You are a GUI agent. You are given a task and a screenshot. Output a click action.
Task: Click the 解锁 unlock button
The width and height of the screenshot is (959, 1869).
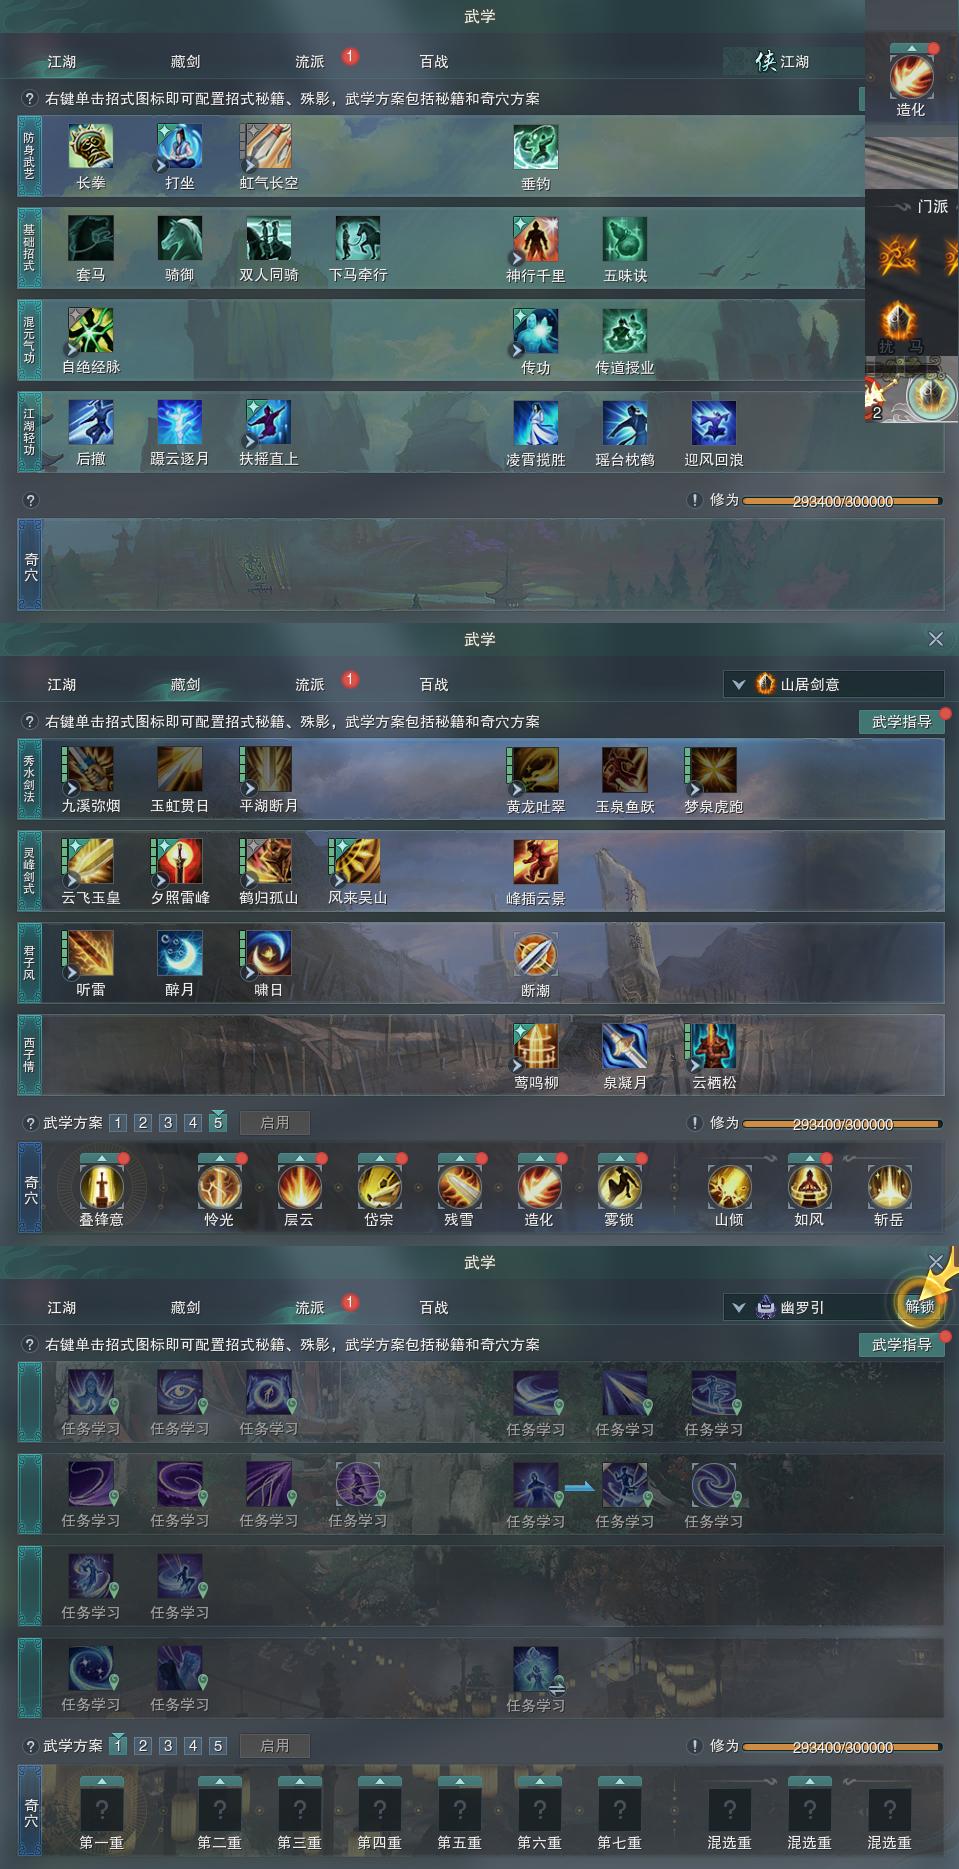tap(920, 1306)
